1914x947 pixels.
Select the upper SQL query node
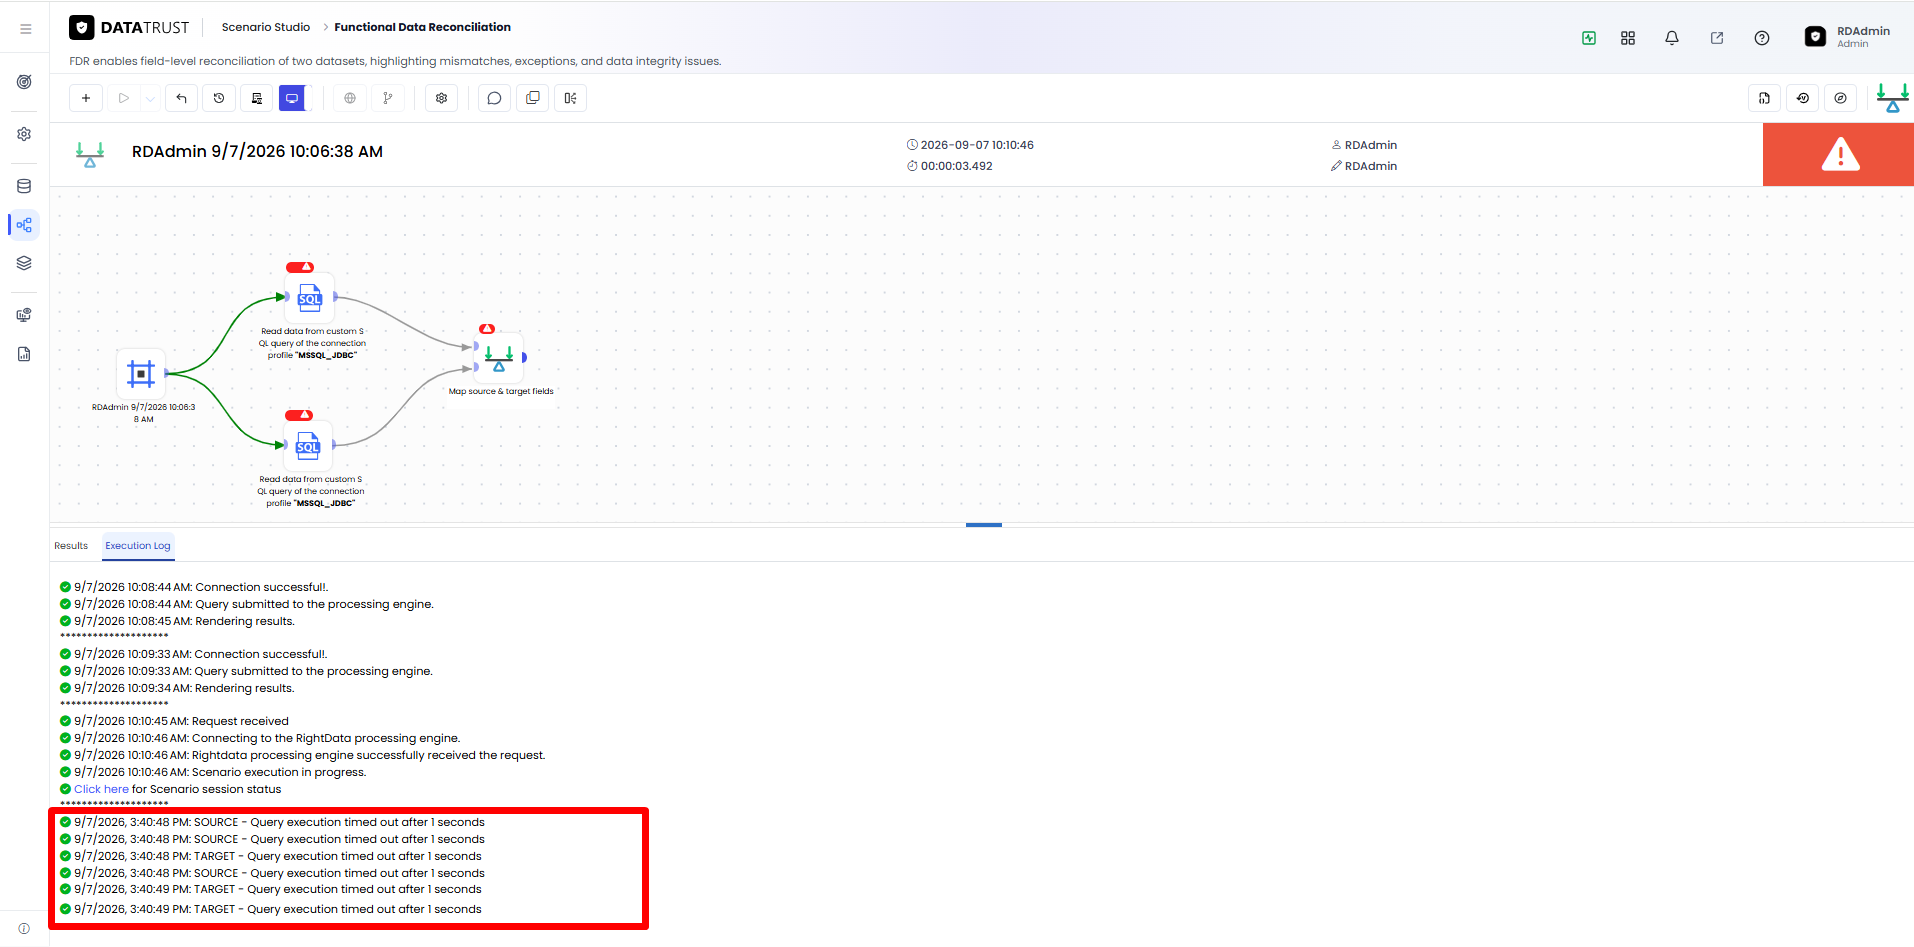[x=310, y=297]
